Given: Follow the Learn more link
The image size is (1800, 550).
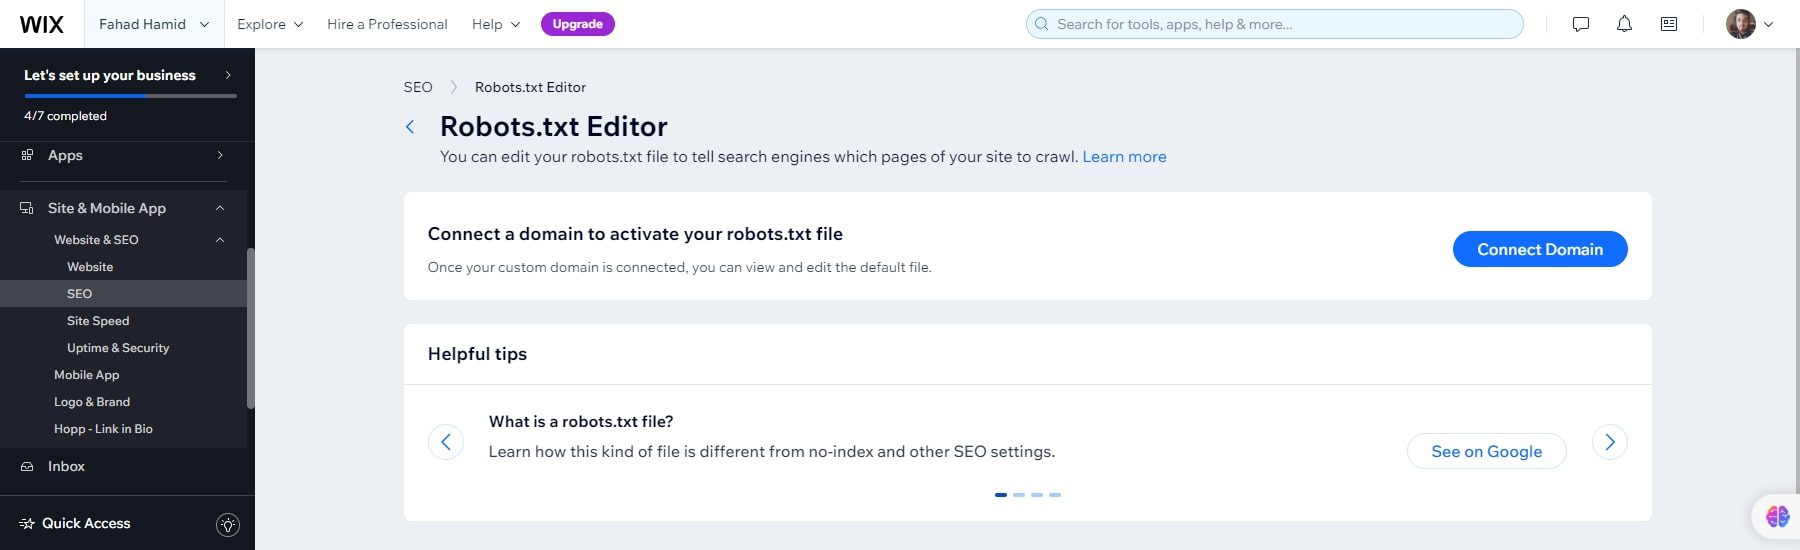Looking at the screenshot, I should (x=1124, y=157).
